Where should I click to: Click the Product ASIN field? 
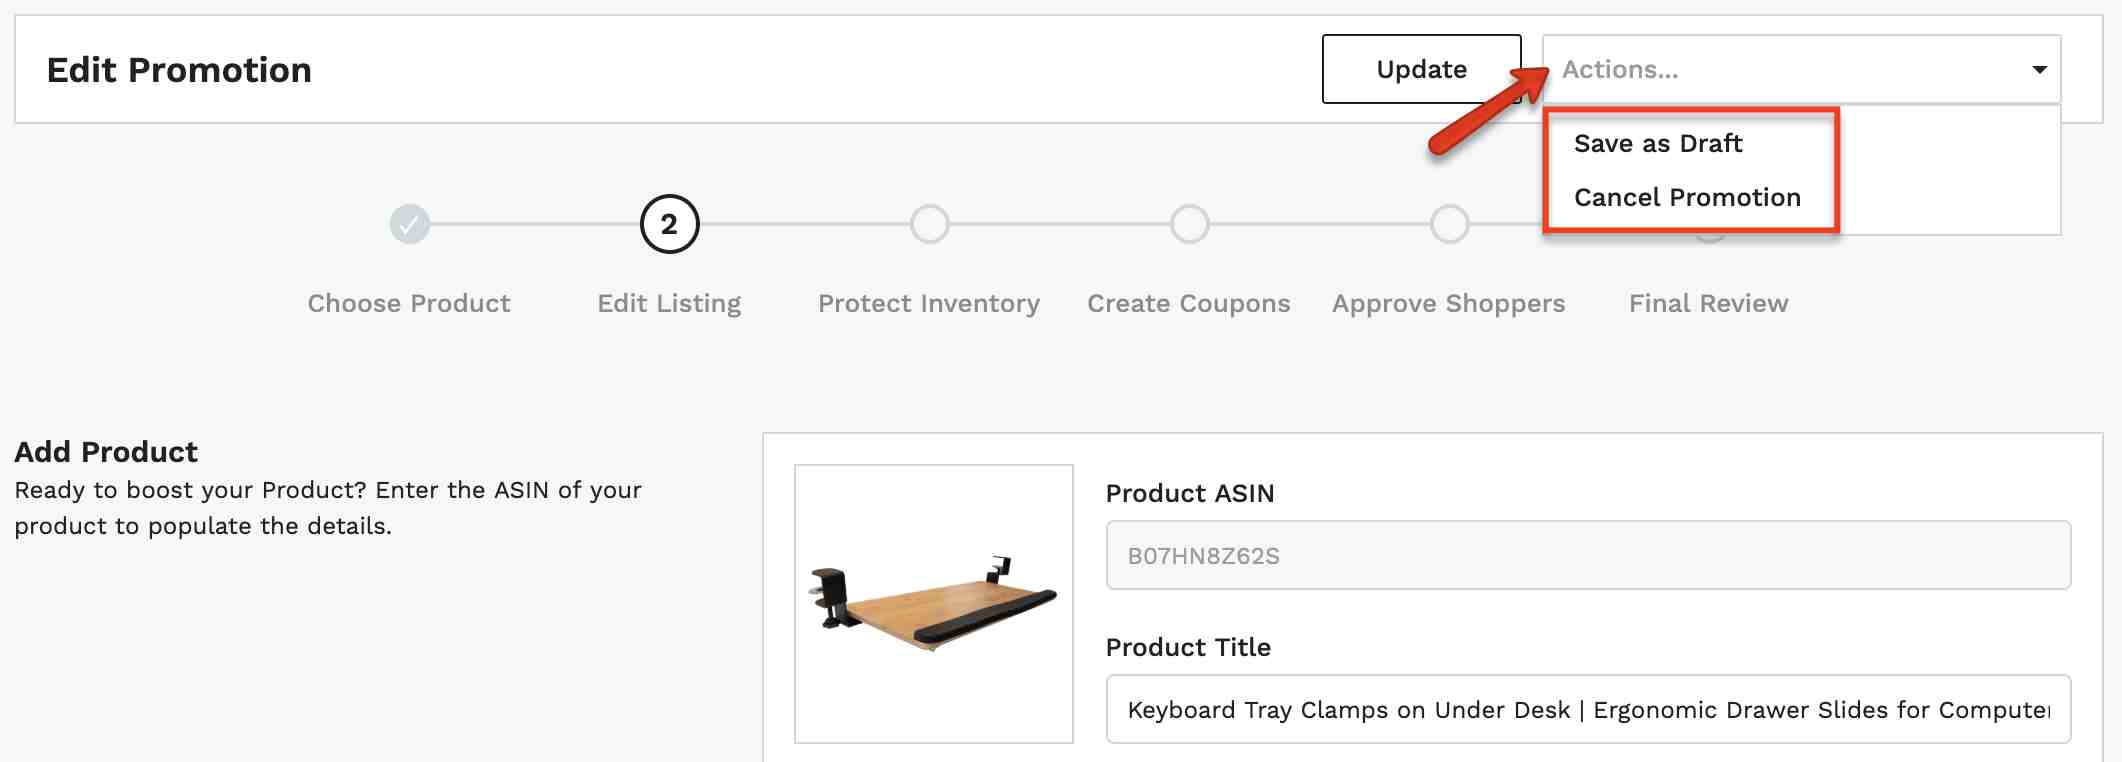(1588, 555)
